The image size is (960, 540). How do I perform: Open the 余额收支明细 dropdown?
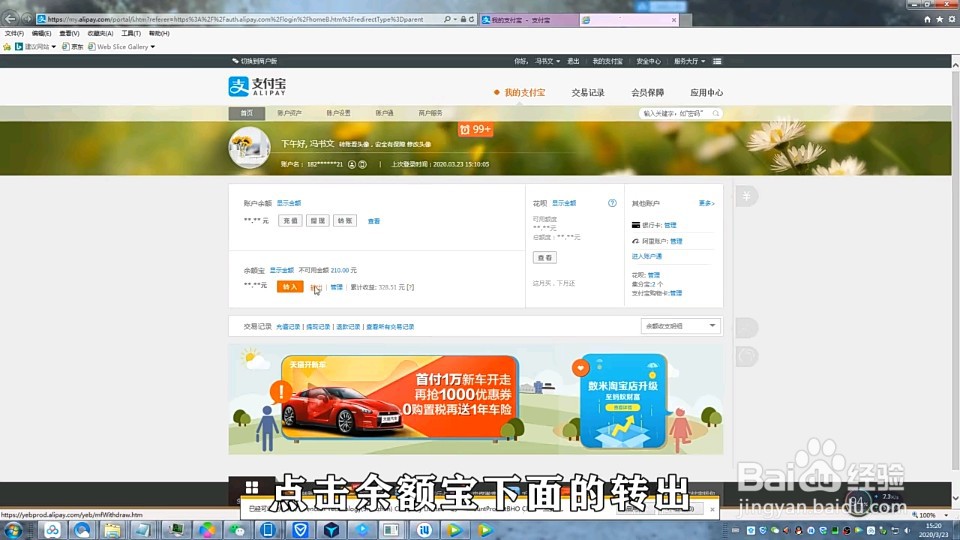680,326
